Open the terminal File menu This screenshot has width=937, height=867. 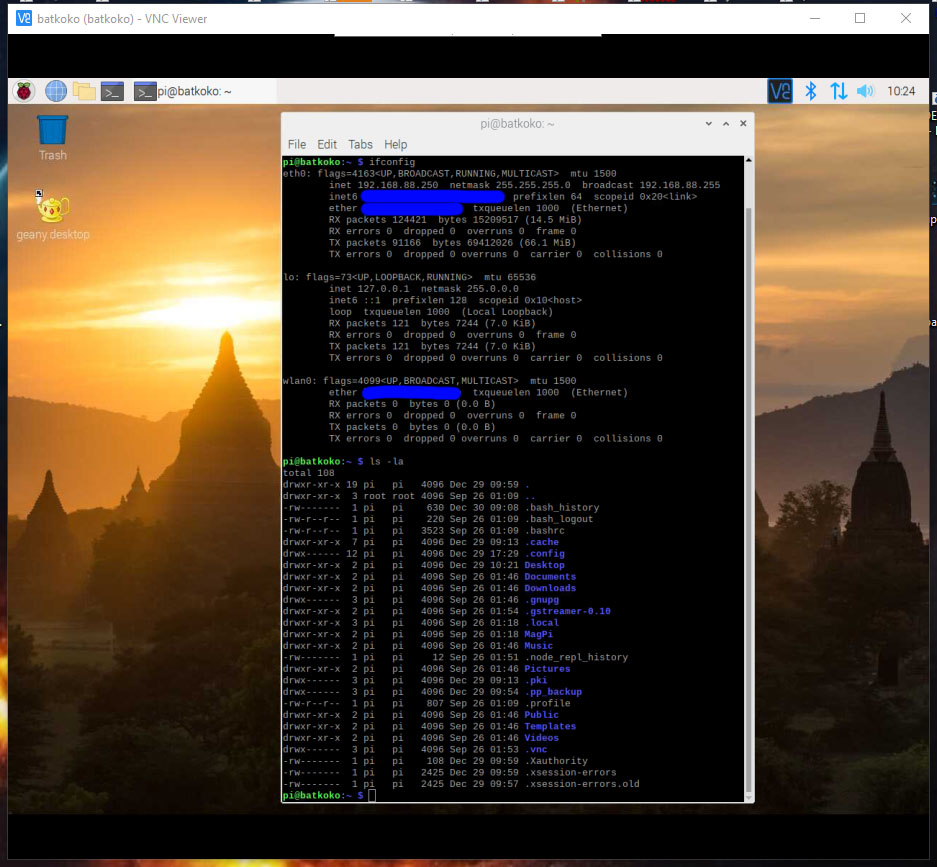tap(296, 145)
